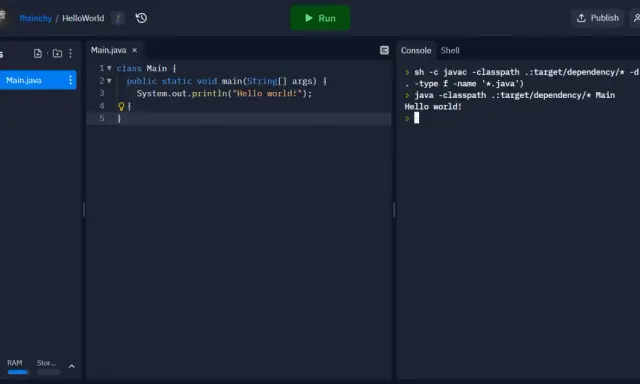The height and width of the screenshot is (384, 640).
Task: Collapse the class Main fold arrow
Action: tap(109, 68)
